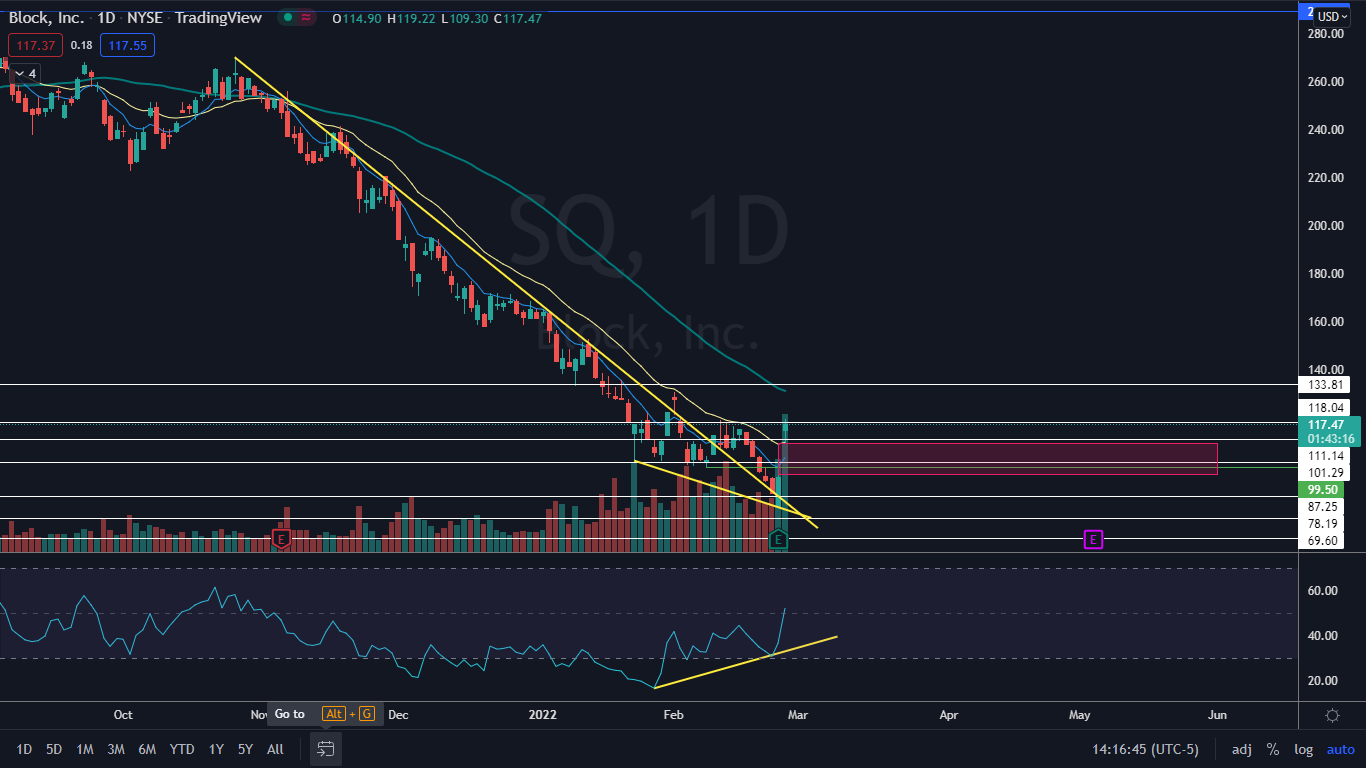The image size is (1366, 768).
Task: Click the 101.29 price label
Action: 1323,472
